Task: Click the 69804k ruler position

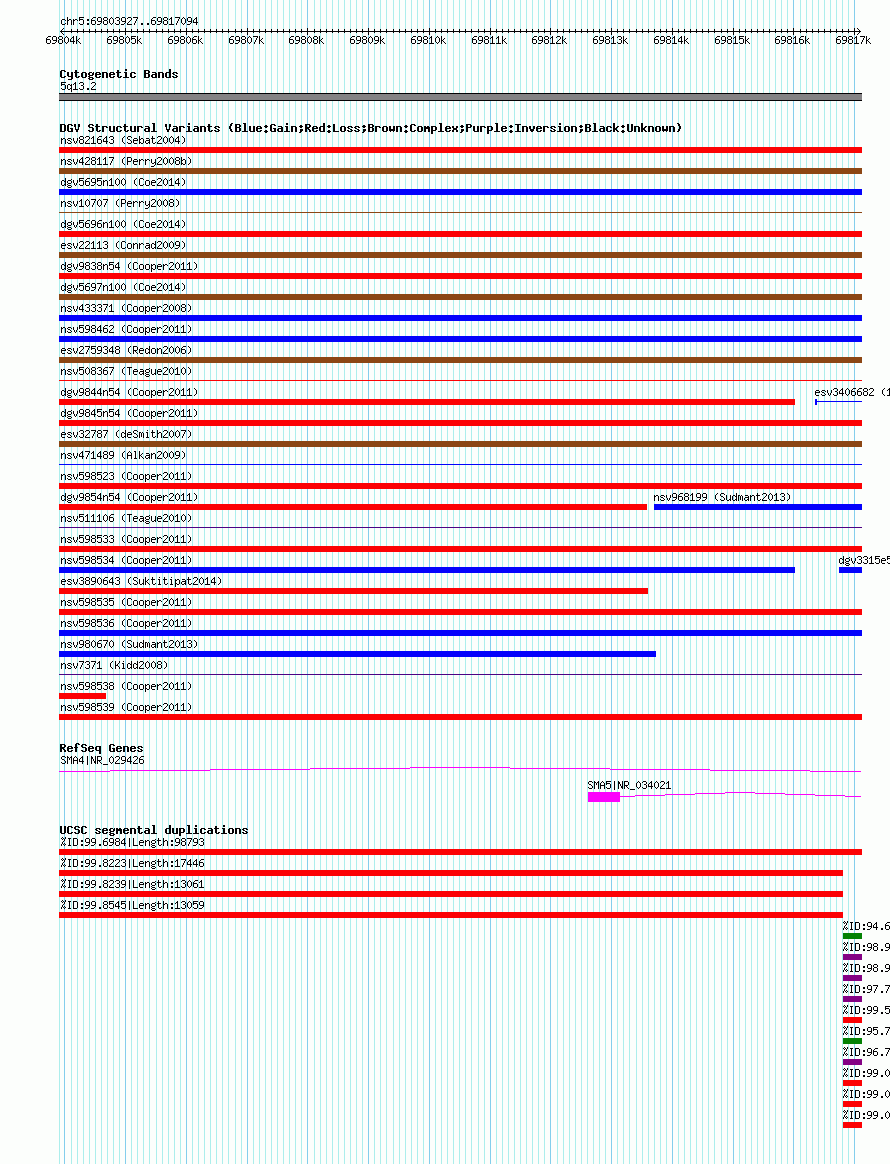Action: pos(63,41)
